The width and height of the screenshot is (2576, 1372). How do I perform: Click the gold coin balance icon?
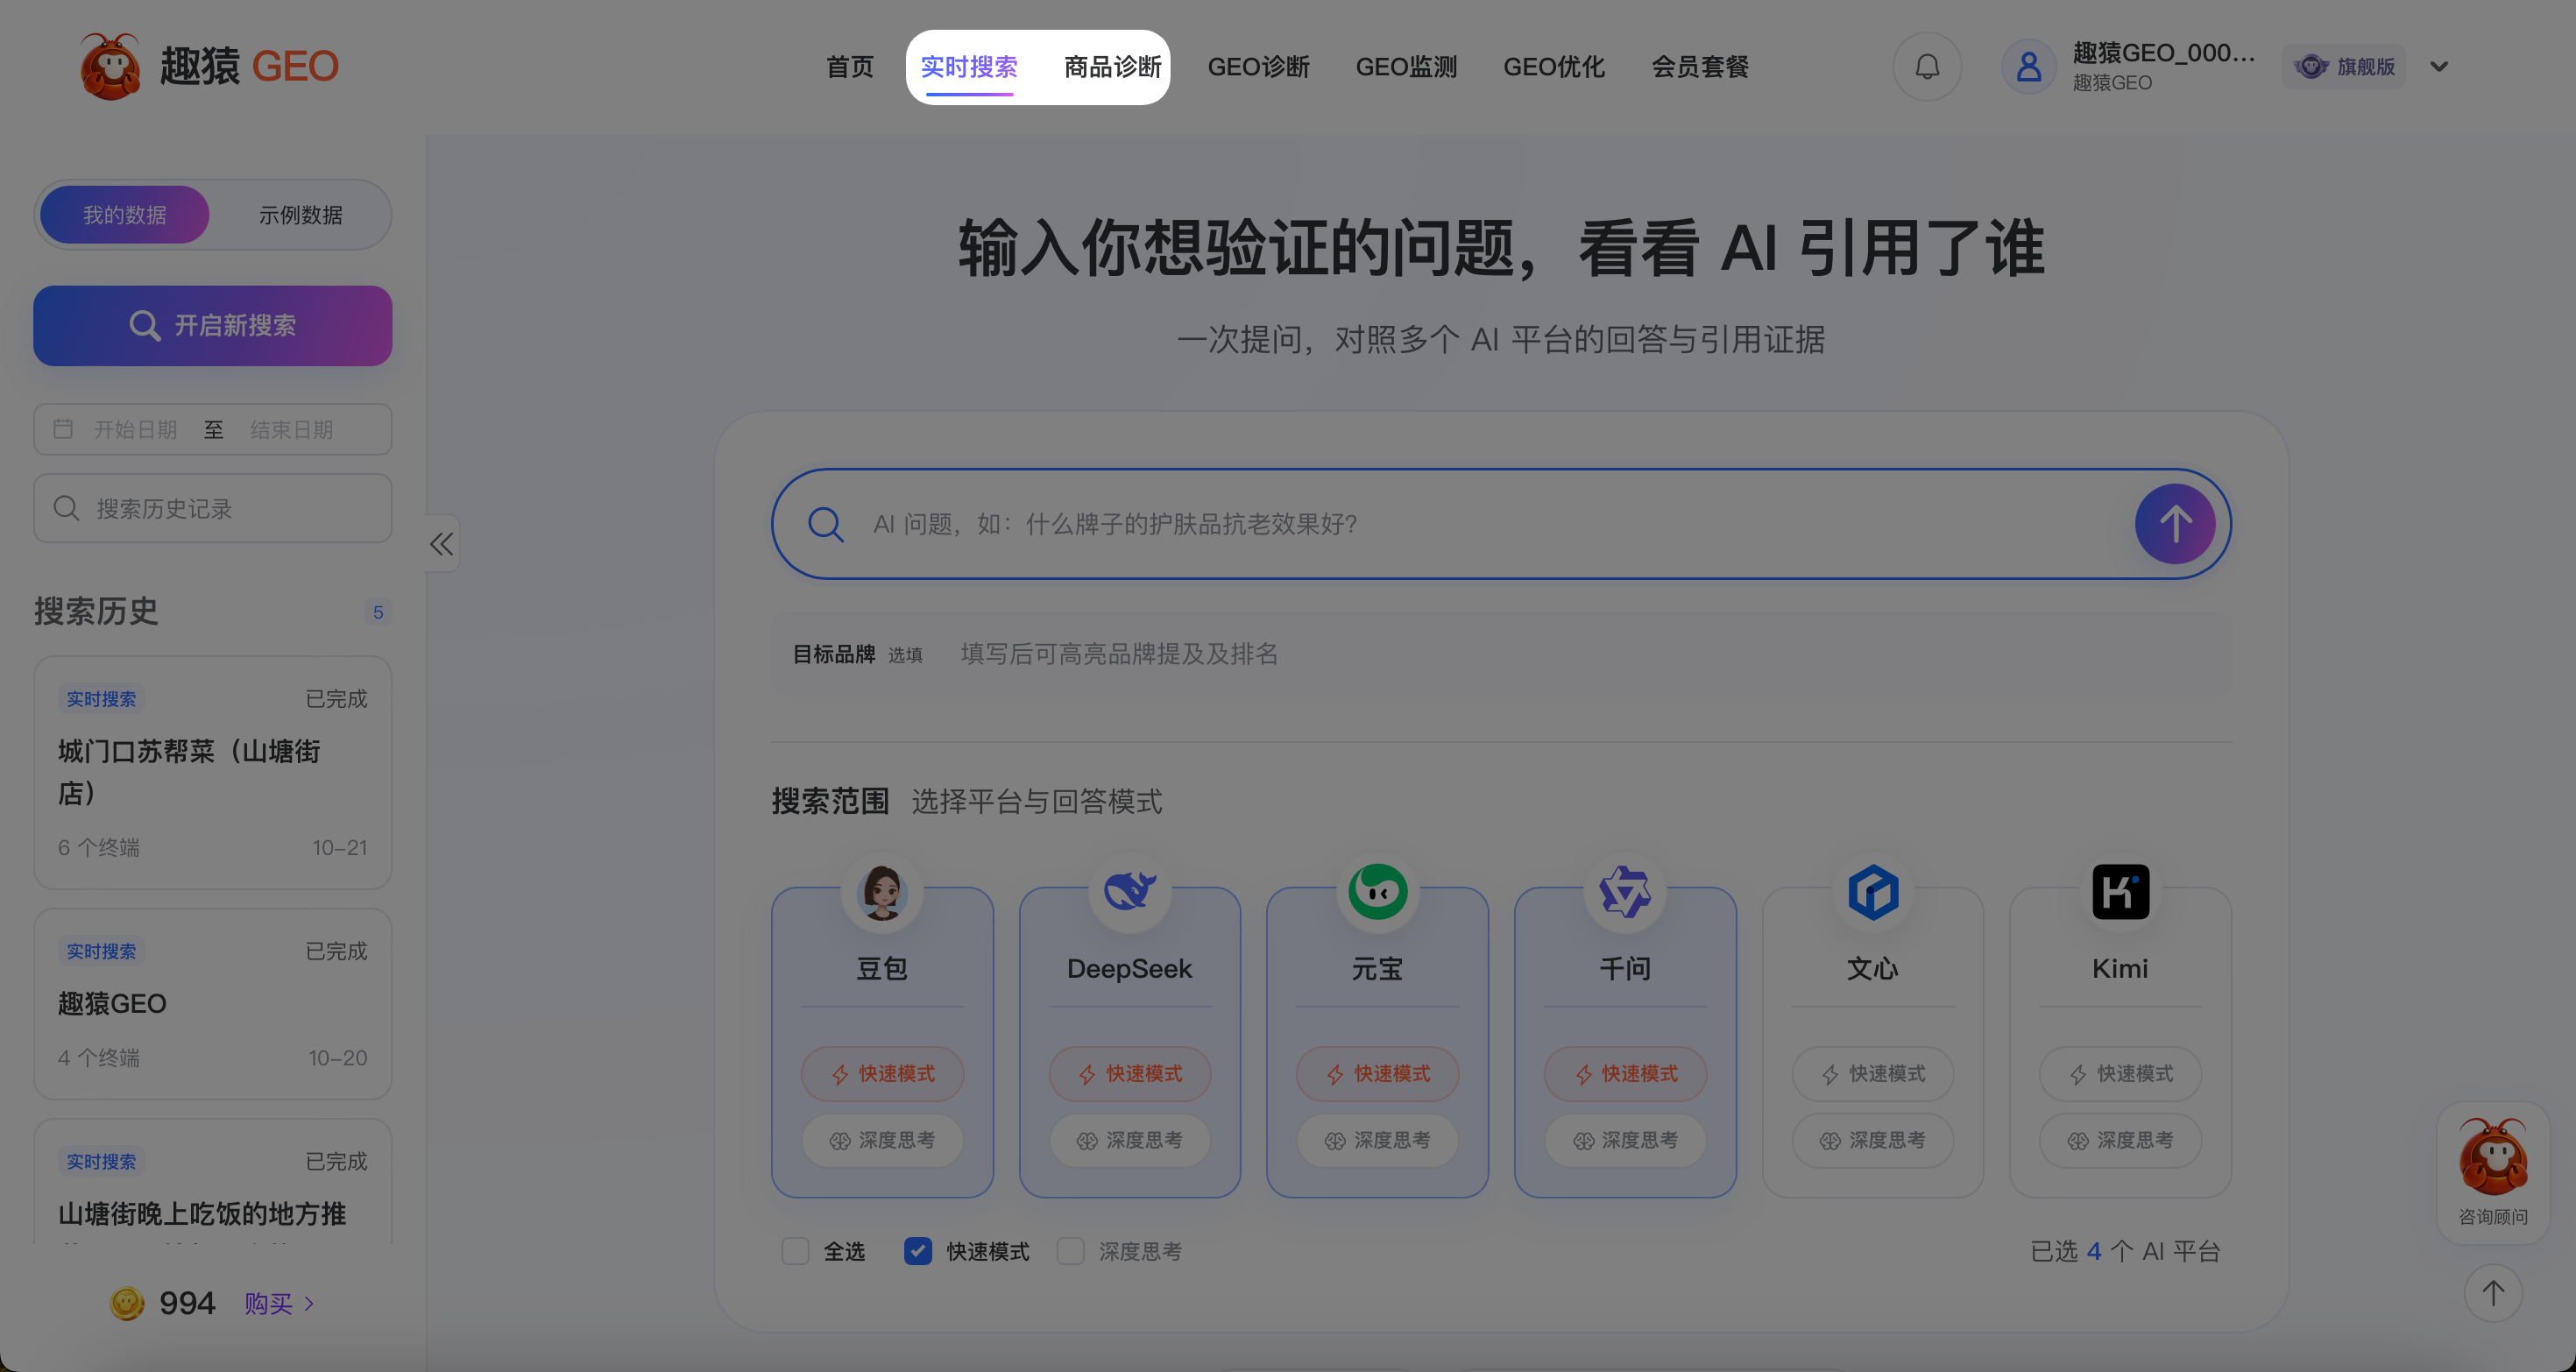pyautogui.click(x=127, y=1303)
